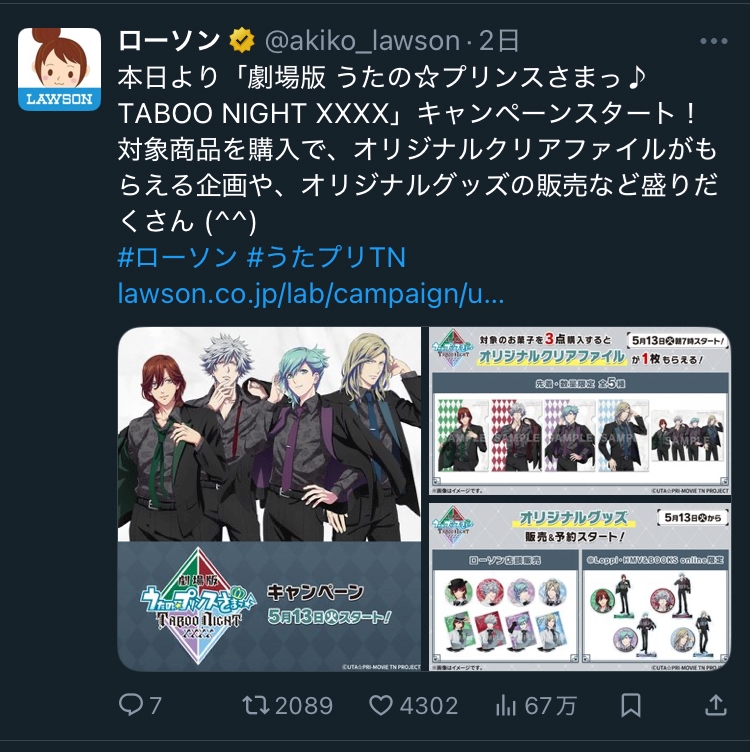The image size is (750, 752).
Task: Click the ローソン display name
Action: [x=169, y=41]
